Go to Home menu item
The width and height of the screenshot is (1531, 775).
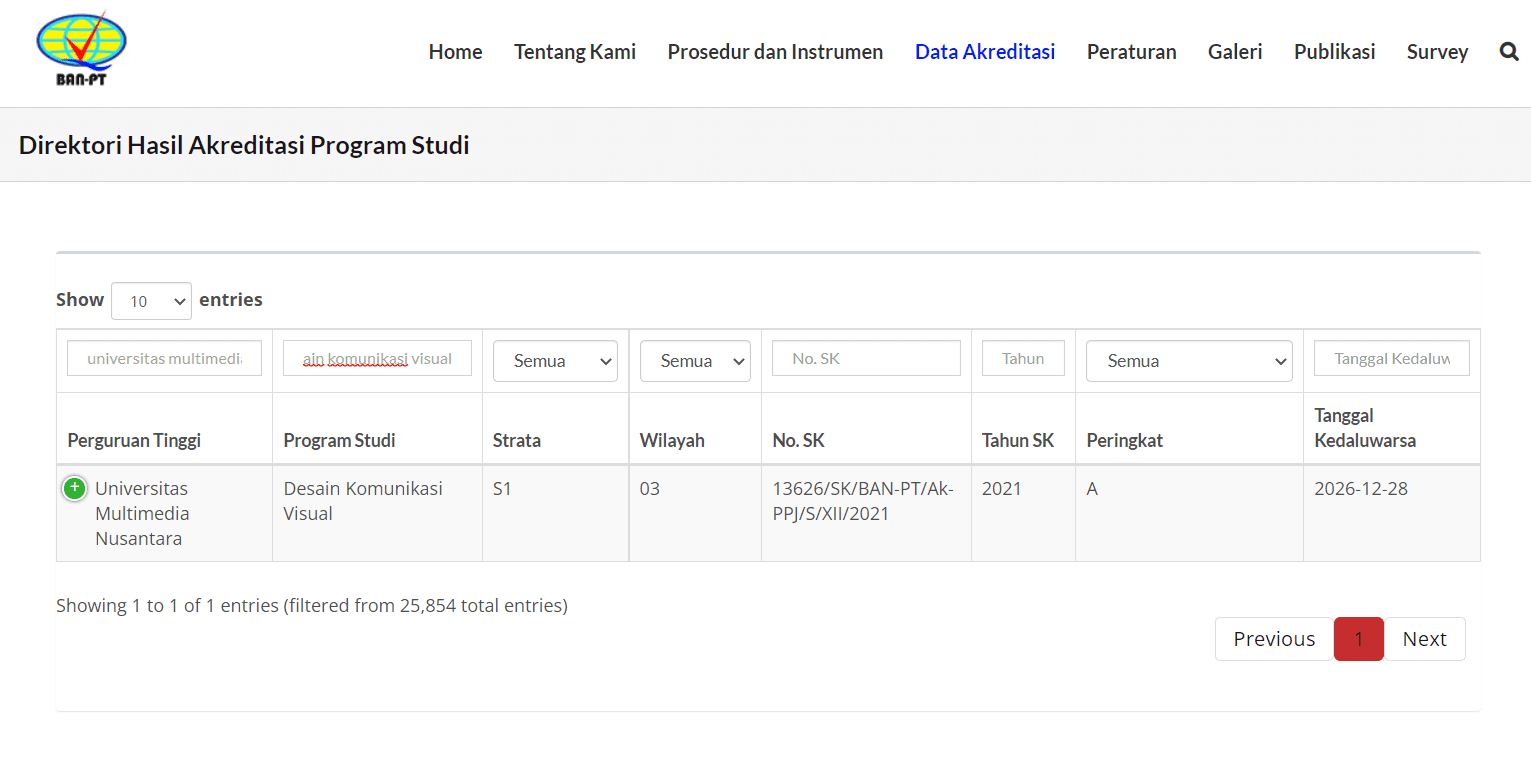tap(455, 52)
